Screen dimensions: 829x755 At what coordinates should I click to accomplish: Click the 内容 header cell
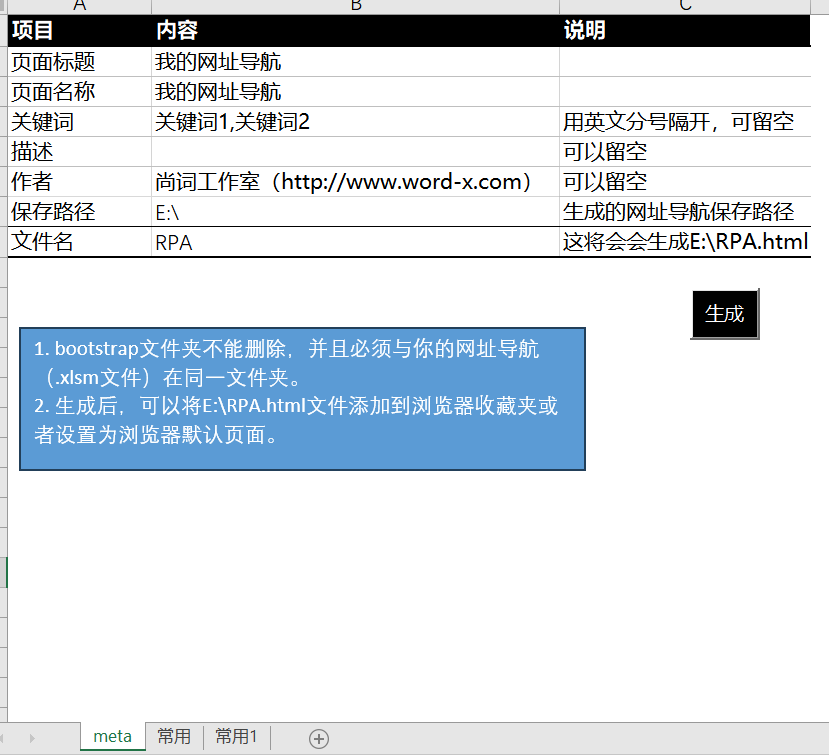click(355, 31)
